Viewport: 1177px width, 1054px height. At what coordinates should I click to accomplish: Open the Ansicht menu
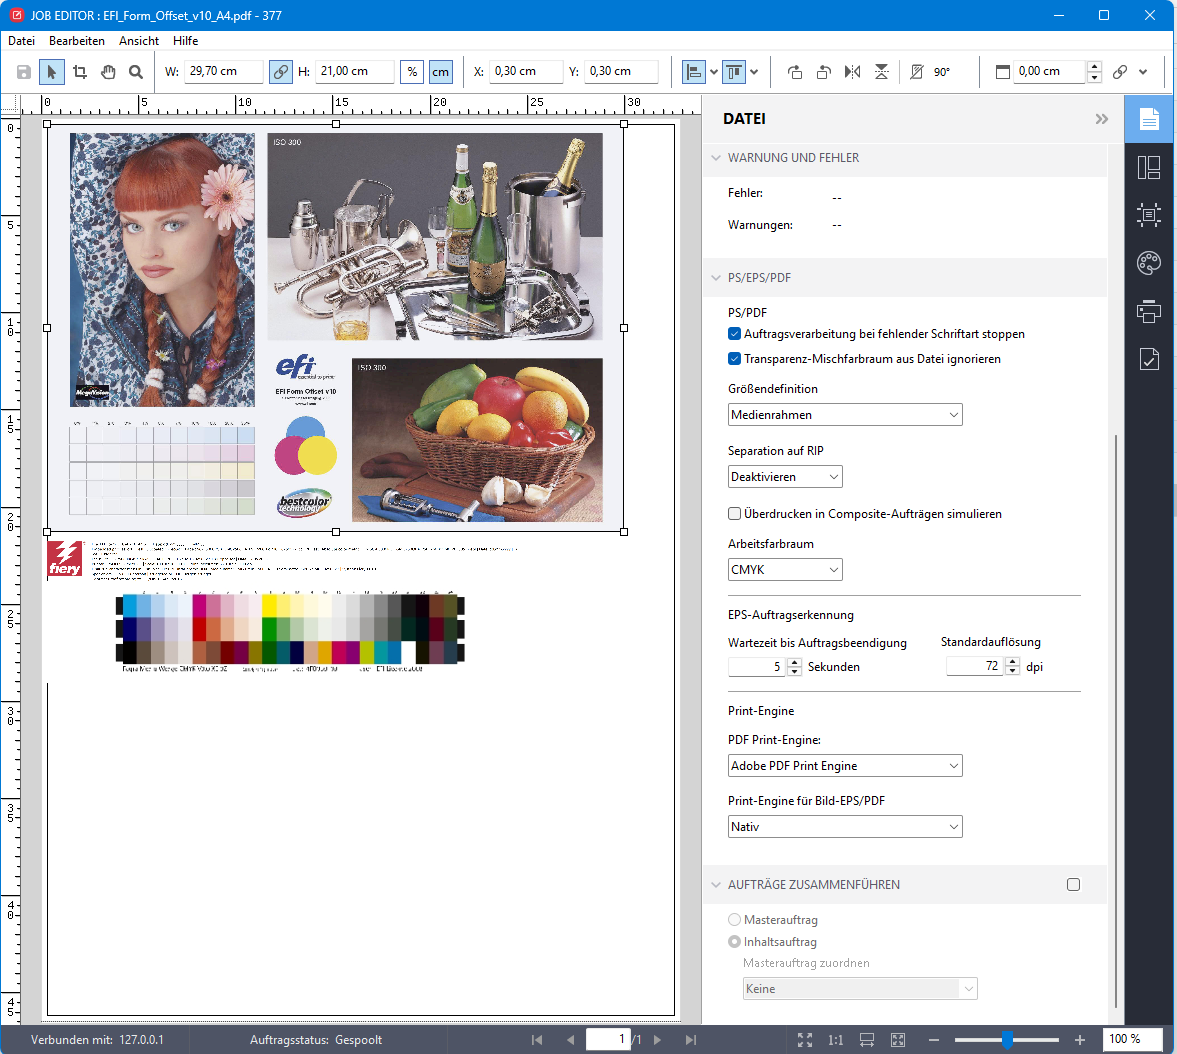click(139, 41)
